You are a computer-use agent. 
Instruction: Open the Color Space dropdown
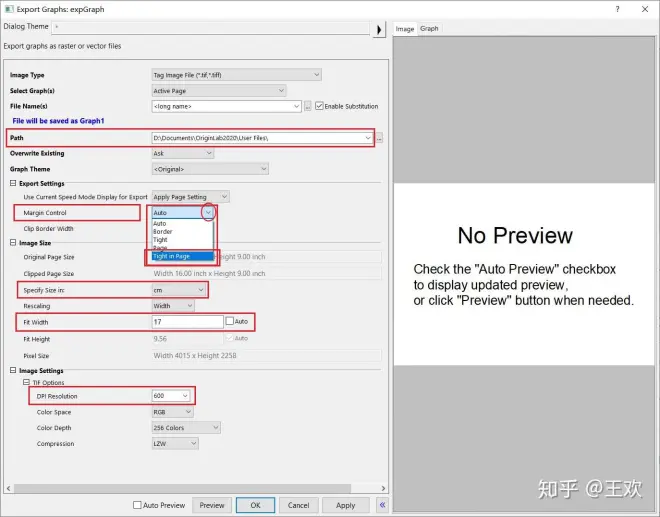(173, 412)
